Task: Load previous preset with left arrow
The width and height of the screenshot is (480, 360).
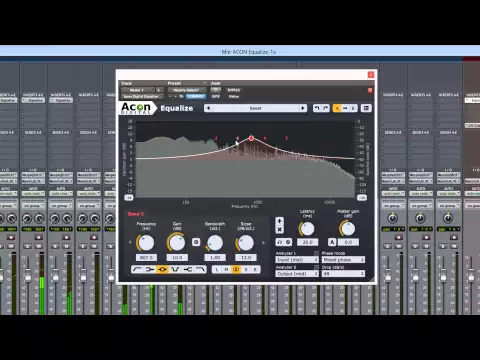Action: point(209,108)
